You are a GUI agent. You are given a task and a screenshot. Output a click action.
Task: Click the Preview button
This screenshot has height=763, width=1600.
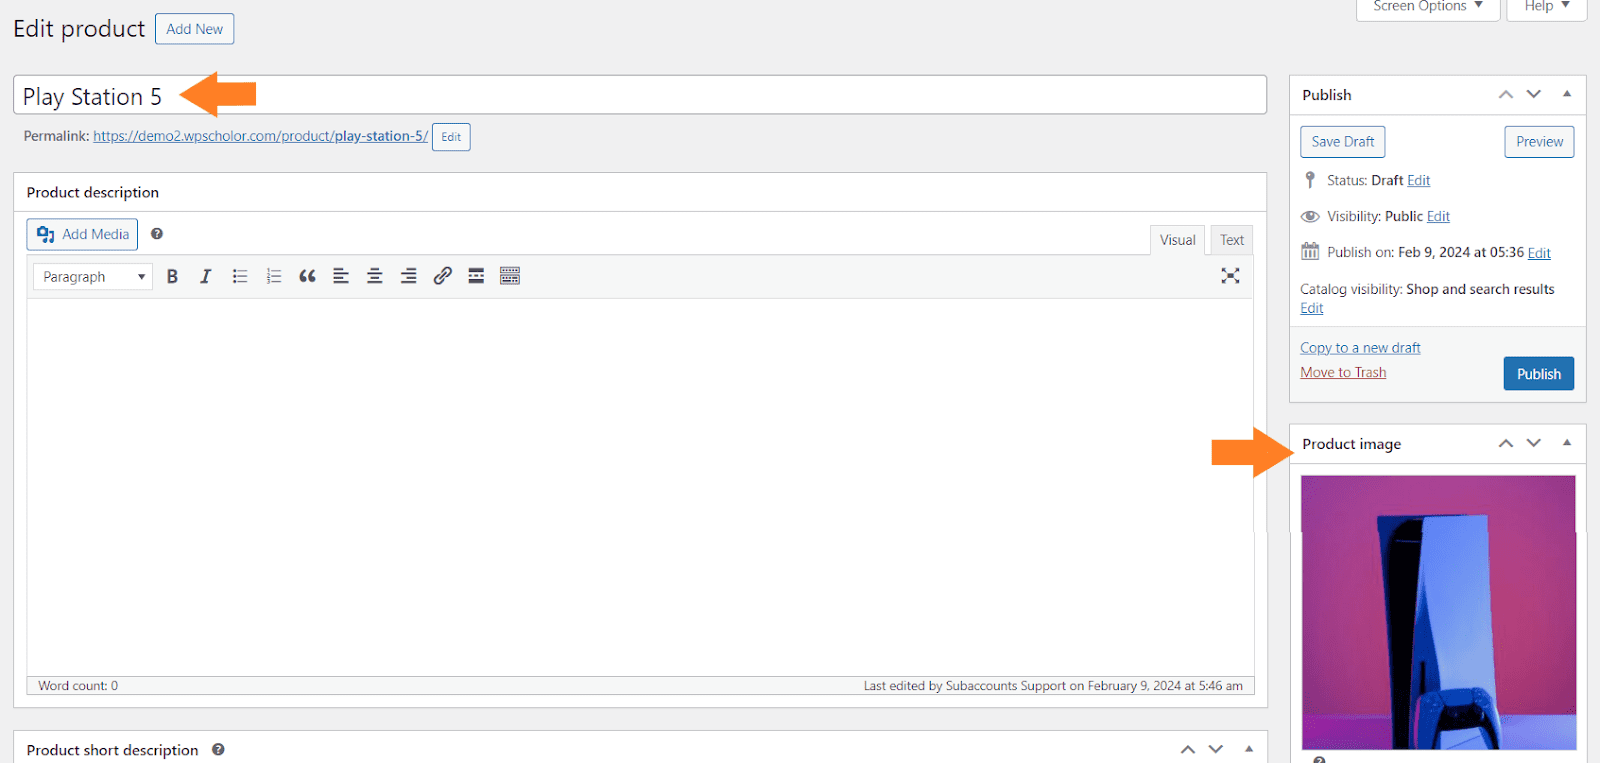[x=1539, y=142]
